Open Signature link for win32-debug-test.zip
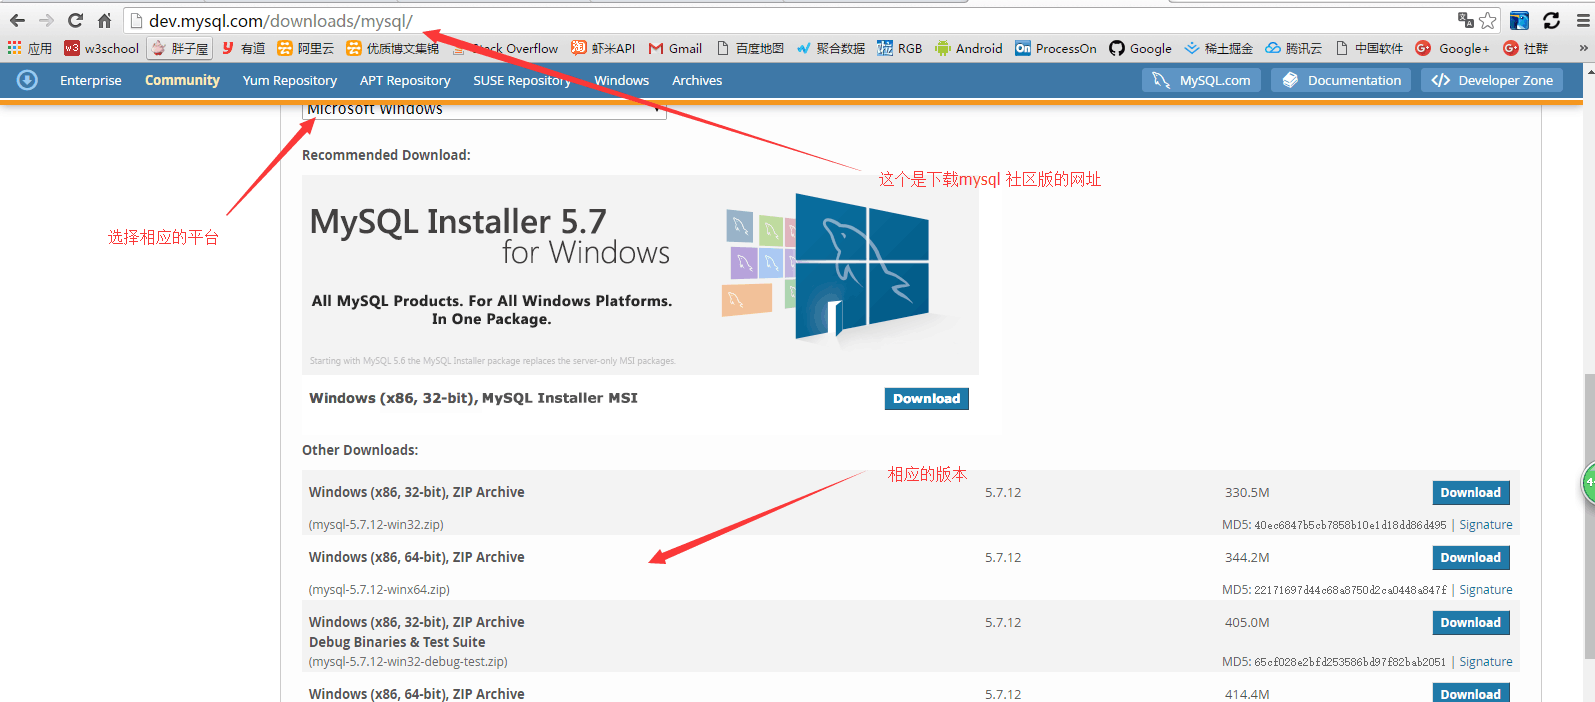Viewport: 1595px width, 702px height. tap(1486, 661)
